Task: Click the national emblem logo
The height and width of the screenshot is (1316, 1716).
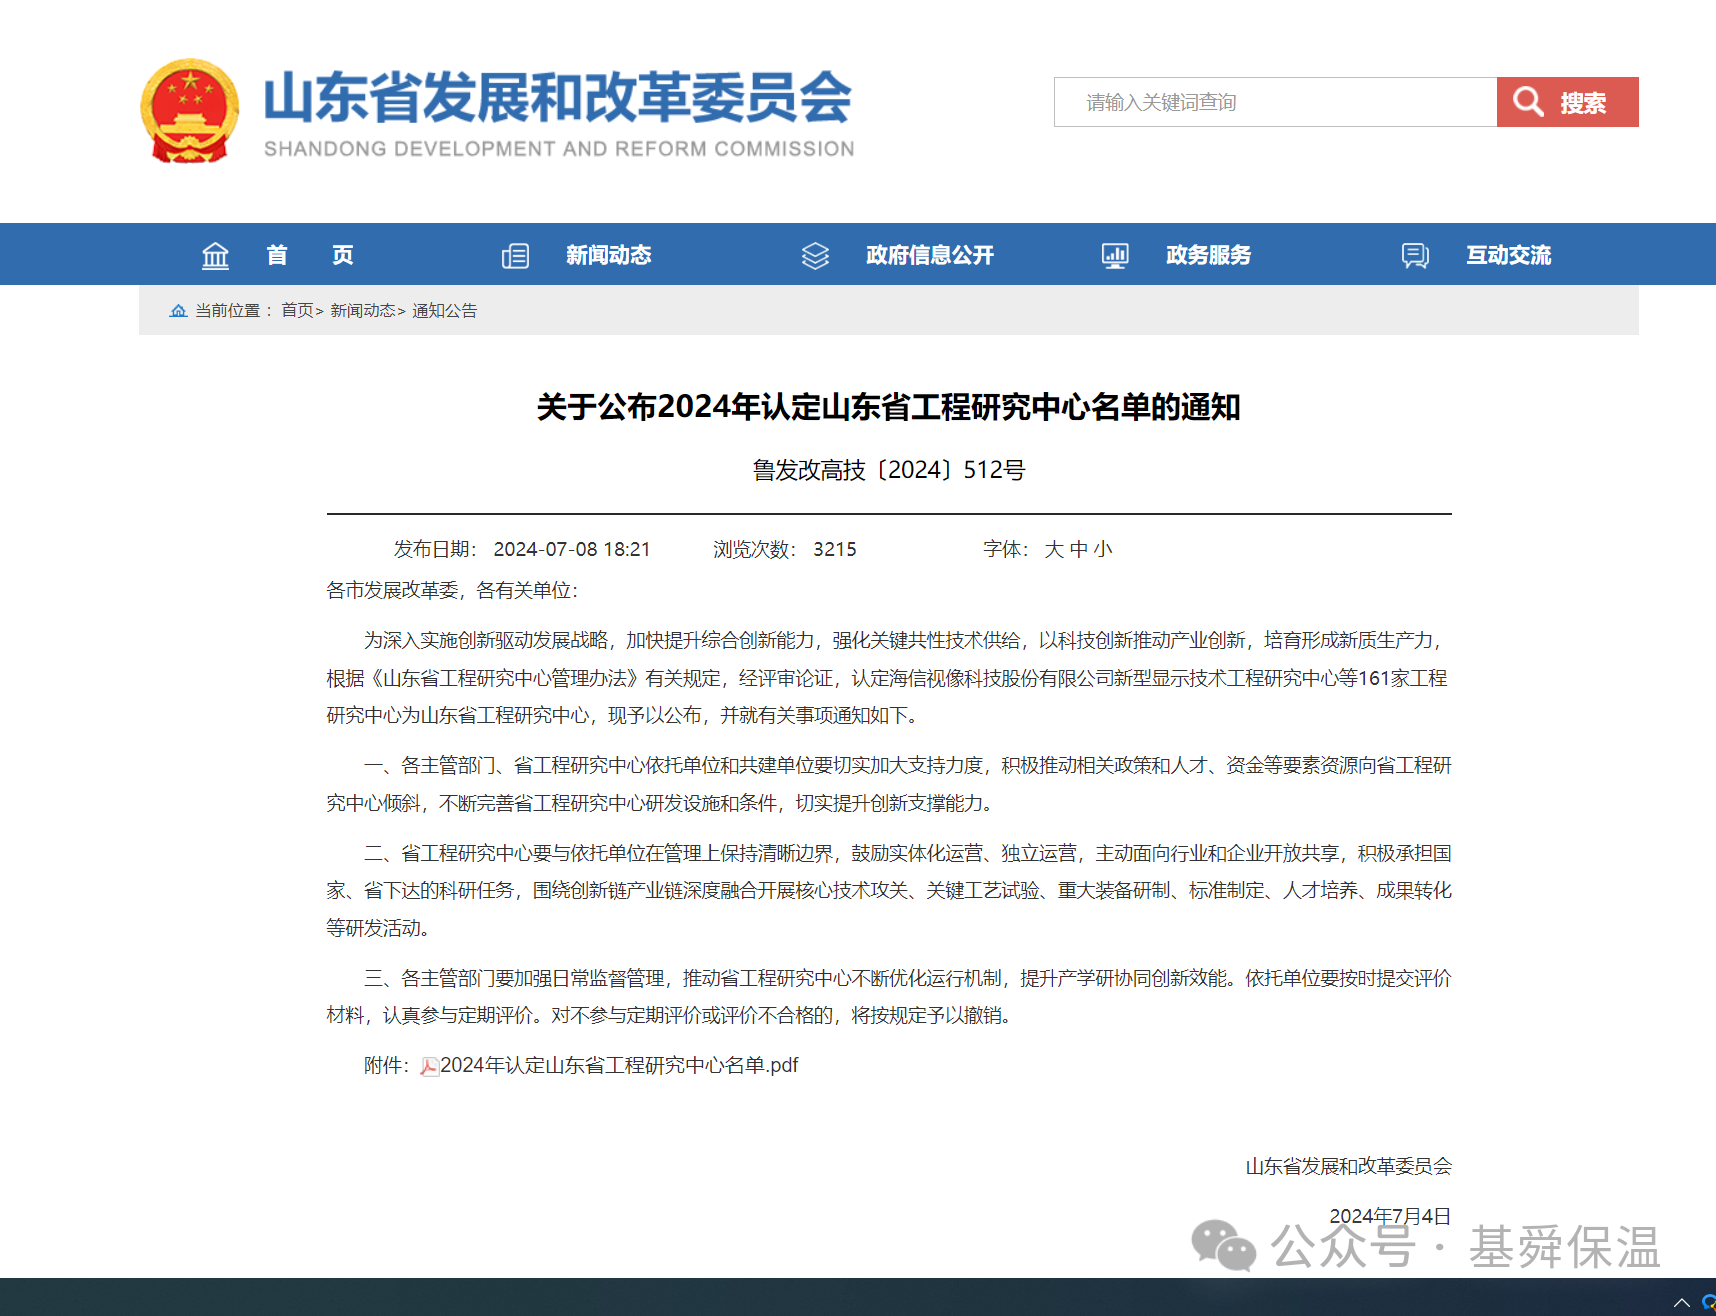Action: tap(190, 111)
